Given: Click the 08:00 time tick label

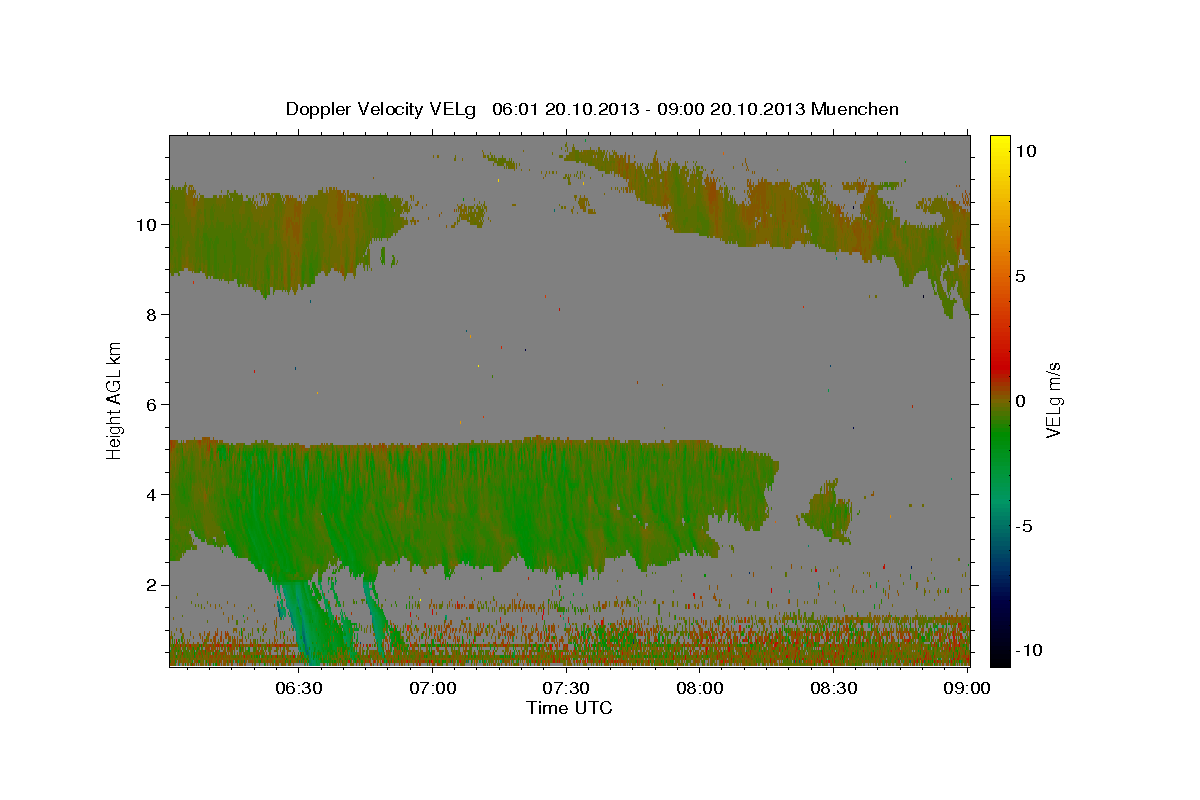Looking at the screenshot, I should pyautogui.click(x=700, y=689).
